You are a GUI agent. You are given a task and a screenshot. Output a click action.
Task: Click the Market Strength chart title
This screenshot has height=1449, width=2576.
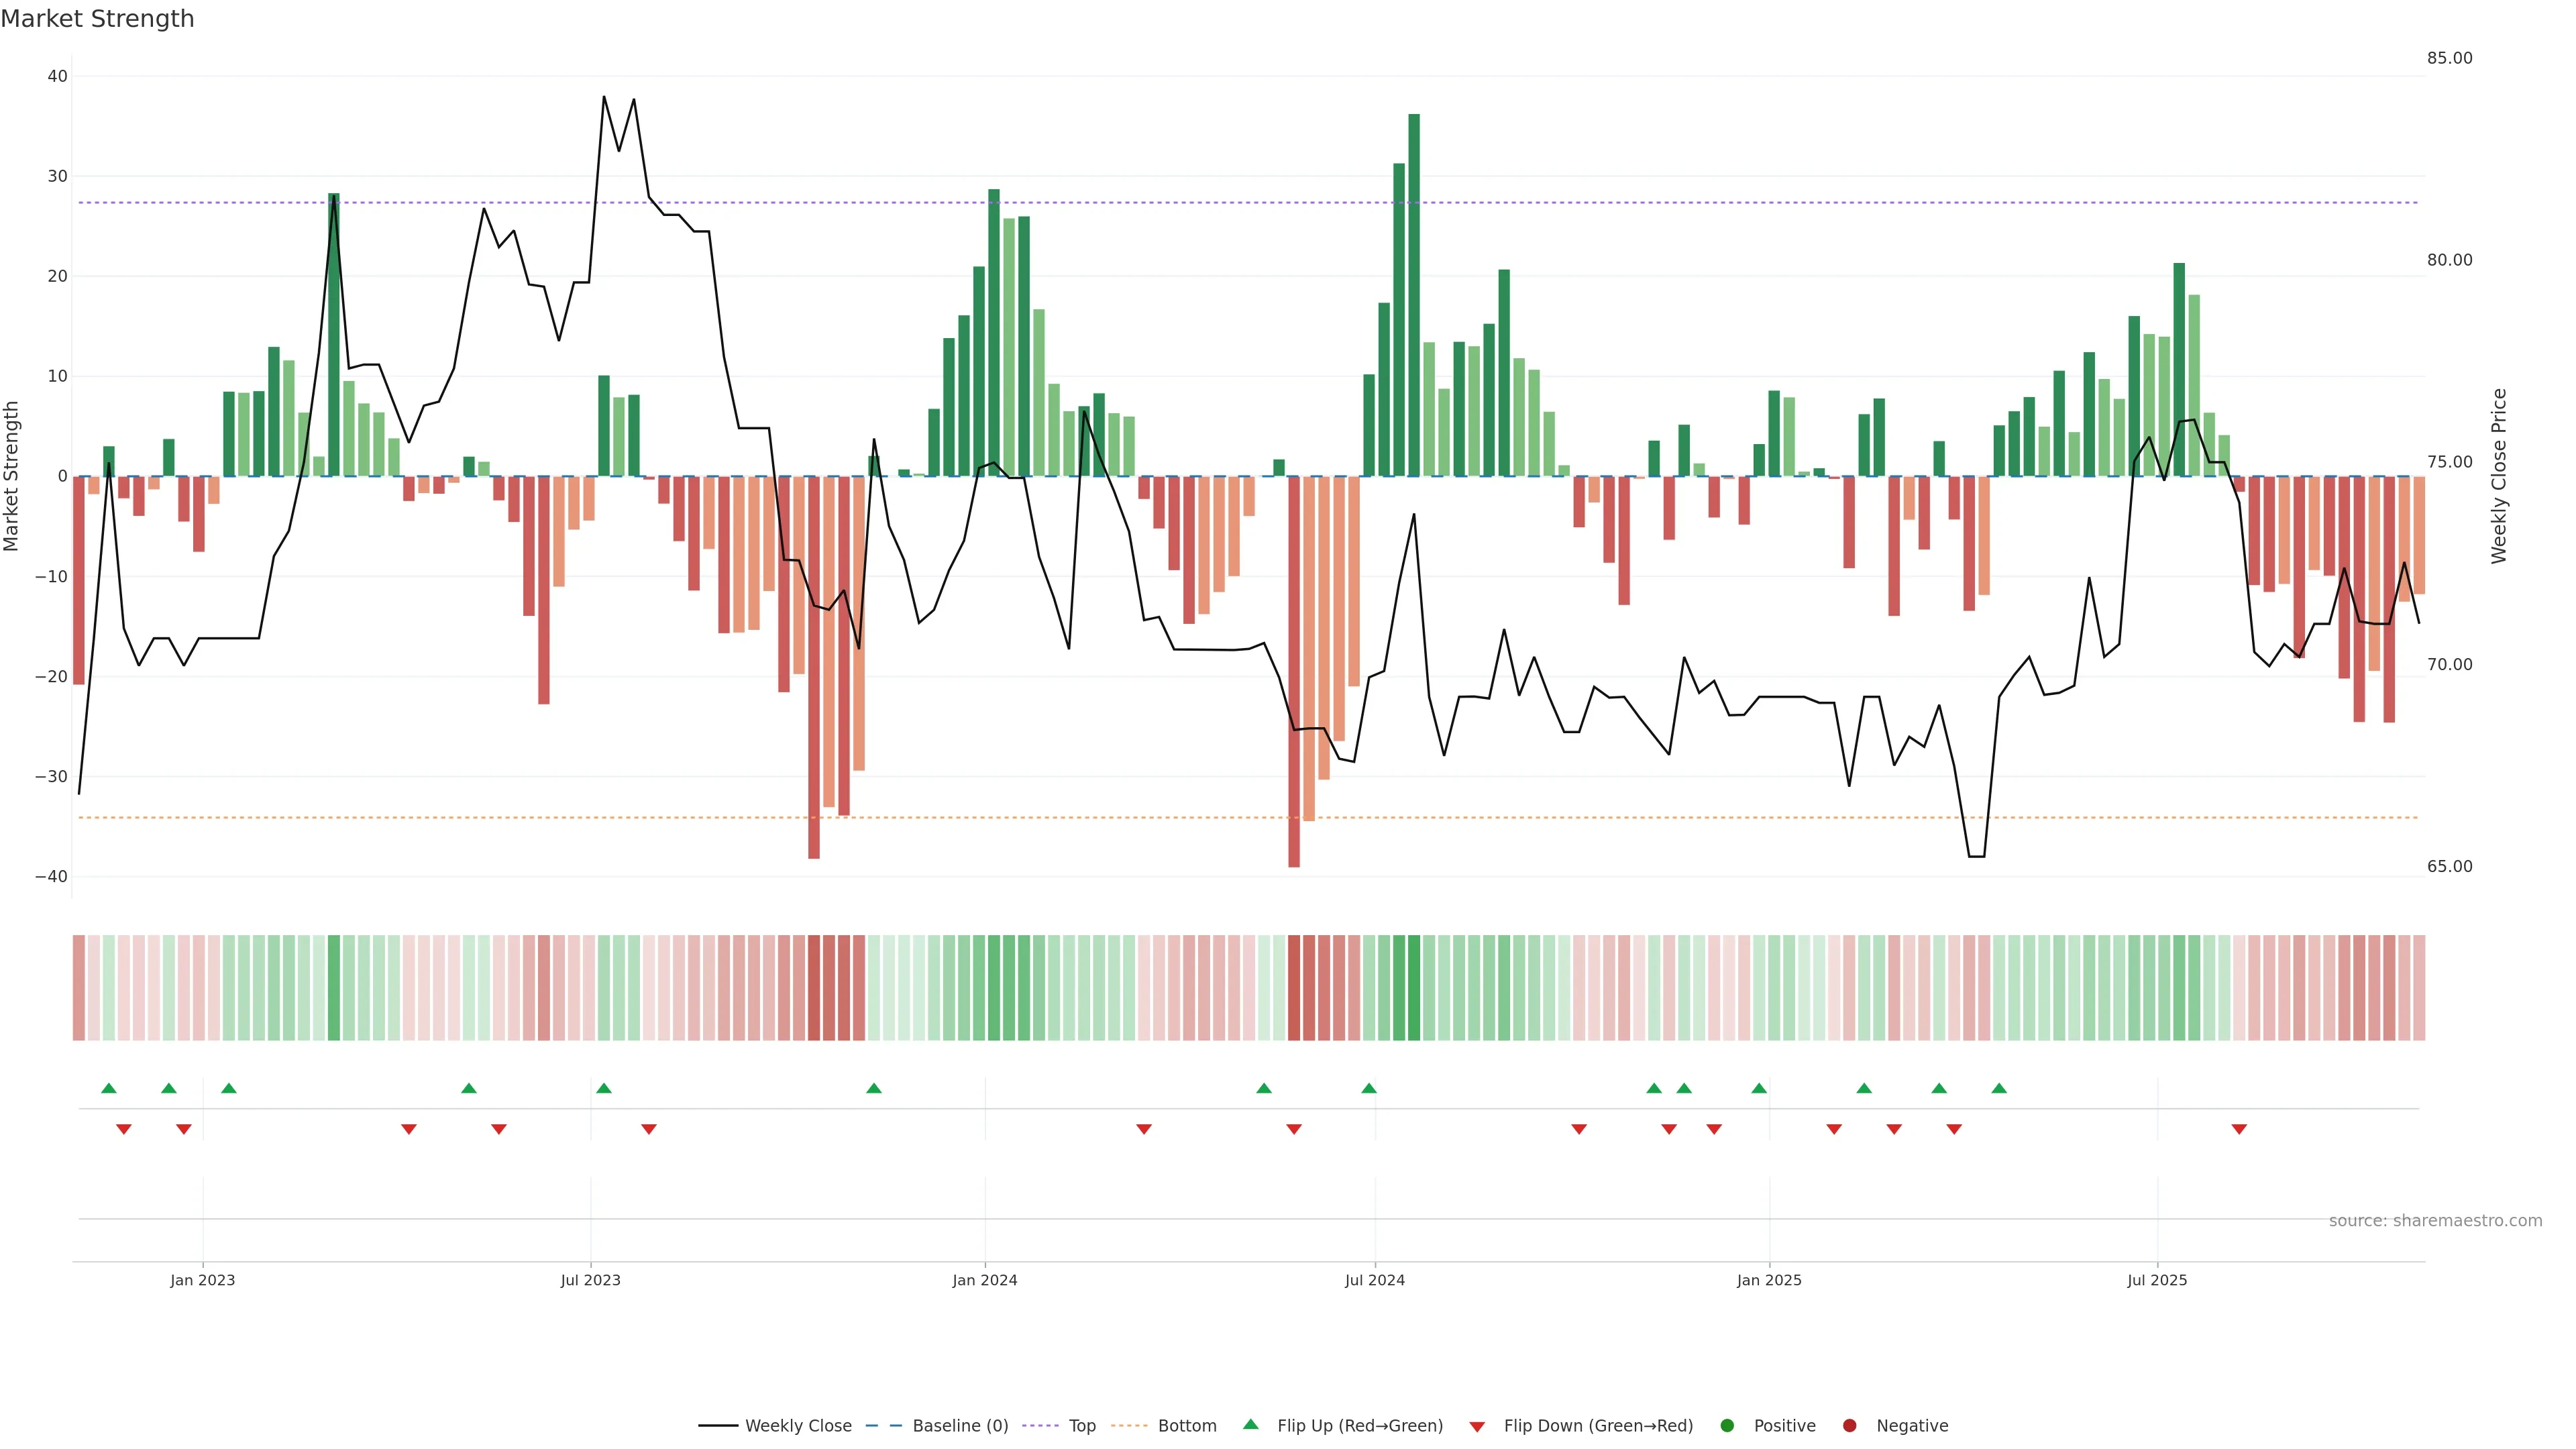[97, 19]
